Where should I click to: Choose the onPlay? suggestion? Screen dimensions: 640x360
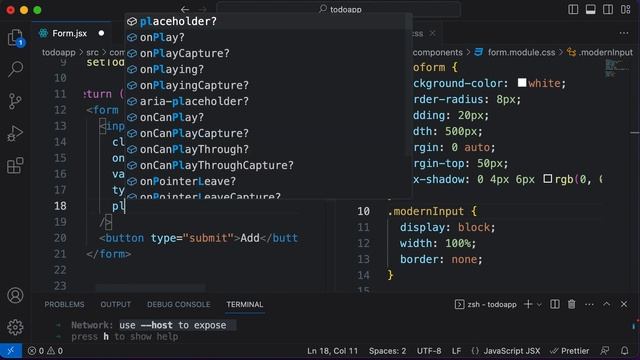(267, 37)
